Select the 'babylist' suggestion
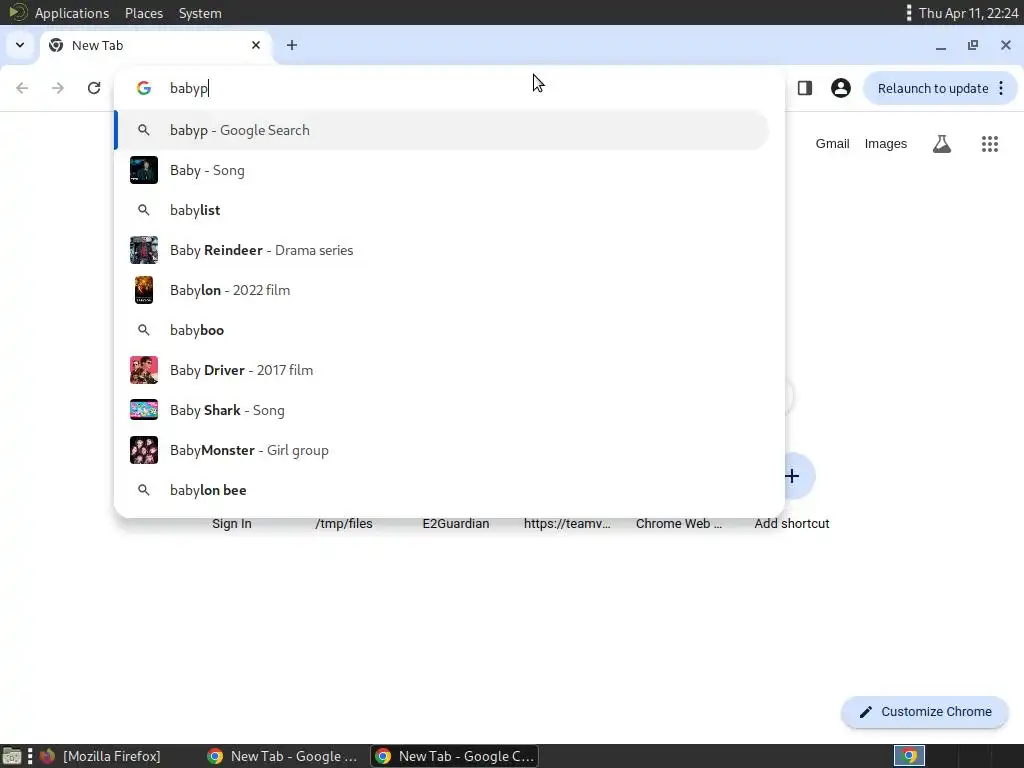The image size is (1024, 768). tap(442, 210)
